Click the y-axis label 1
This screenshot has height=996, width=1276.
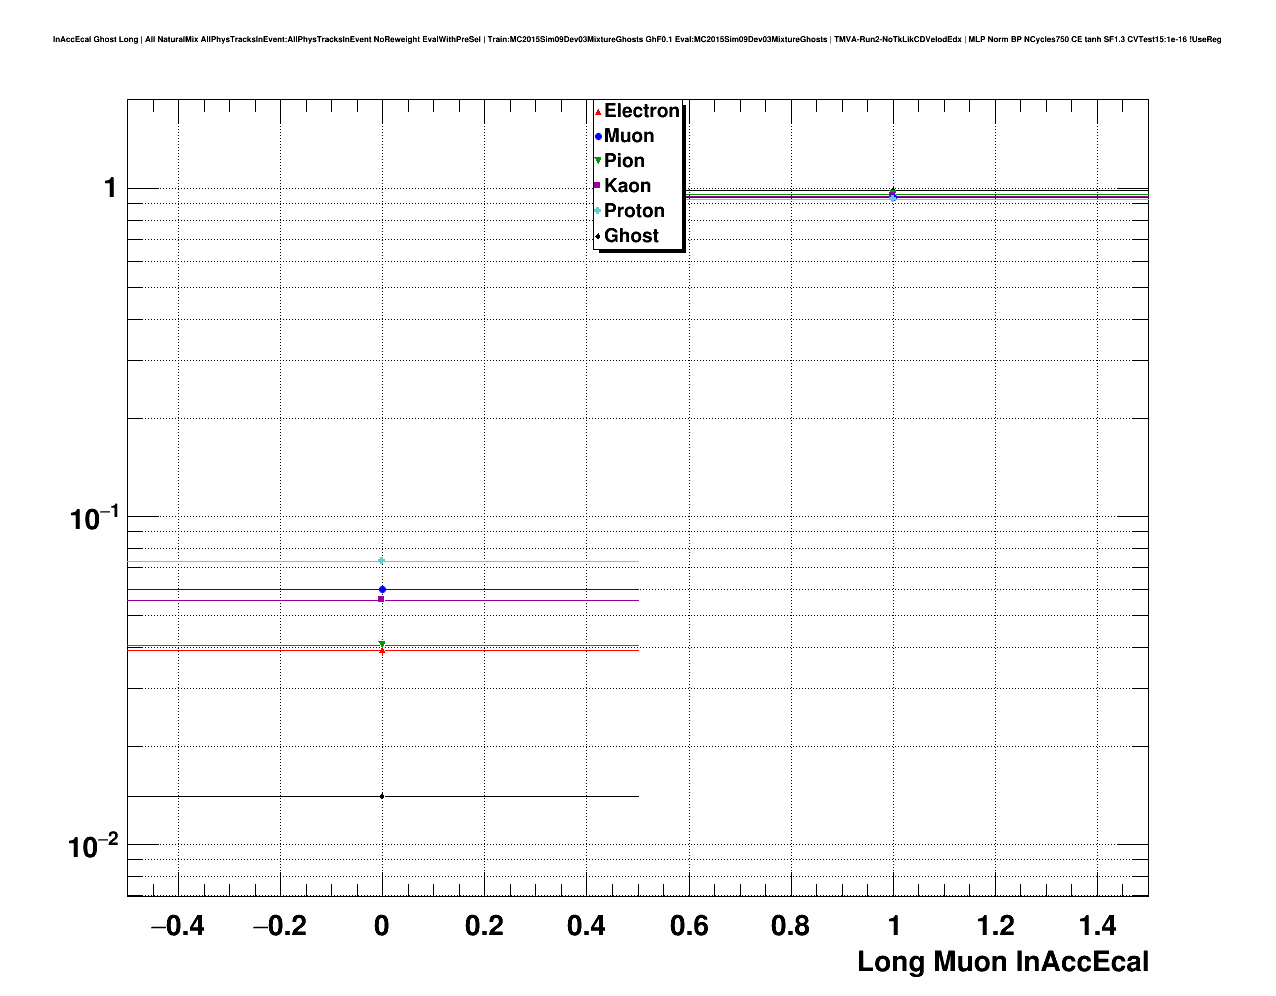[x=111, y=188]
